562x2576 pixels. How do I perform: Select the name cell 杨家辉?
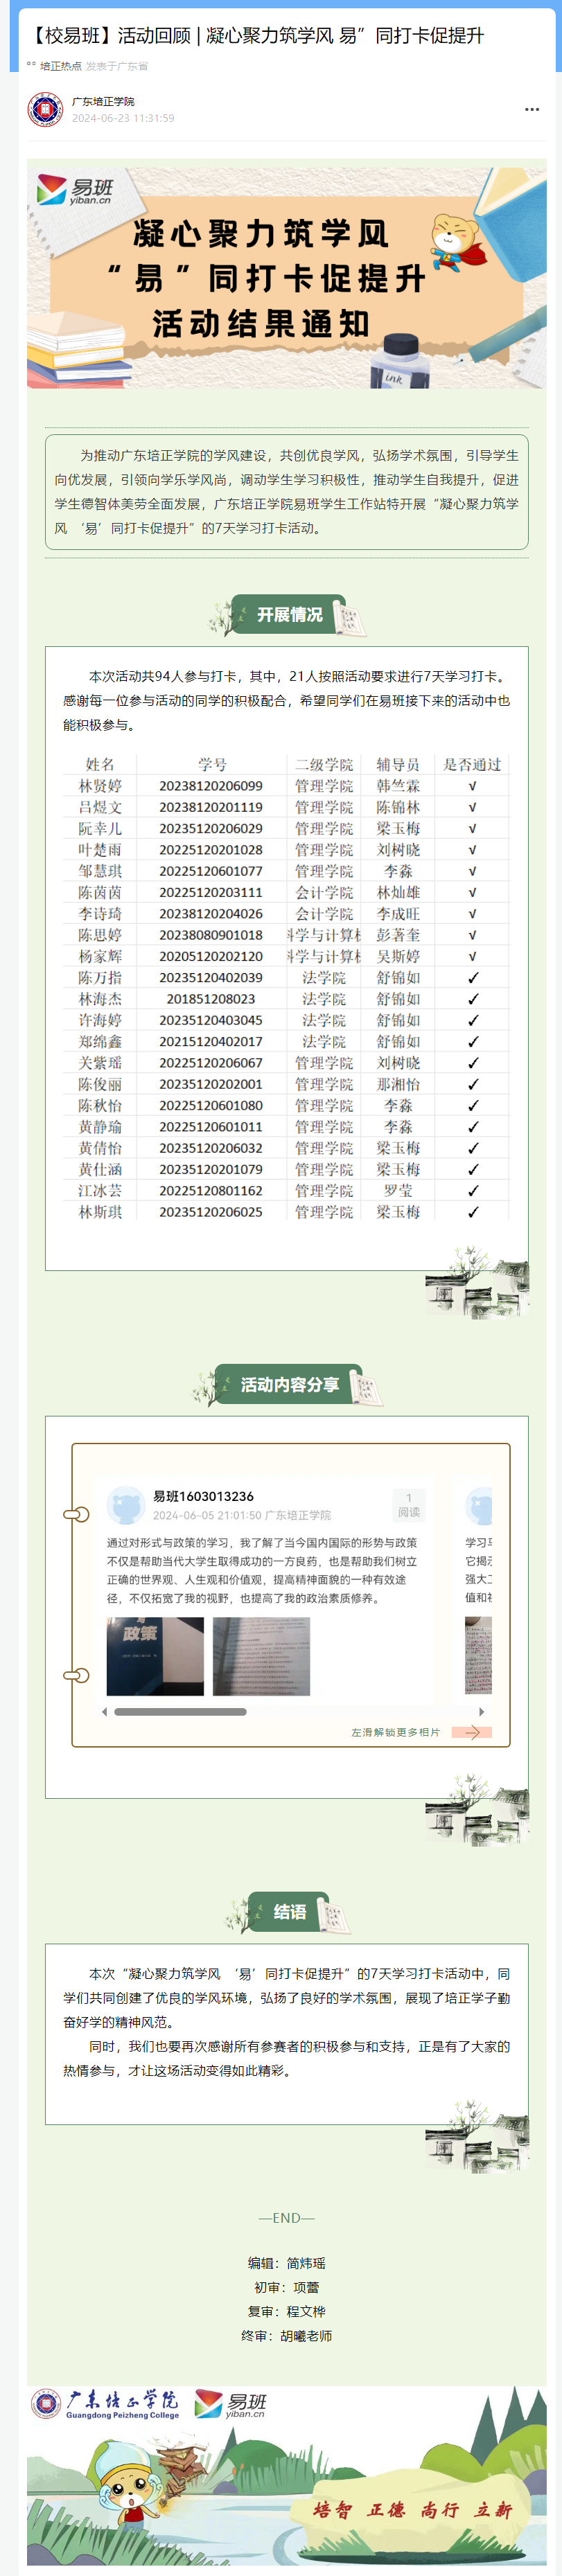point(100,956)
